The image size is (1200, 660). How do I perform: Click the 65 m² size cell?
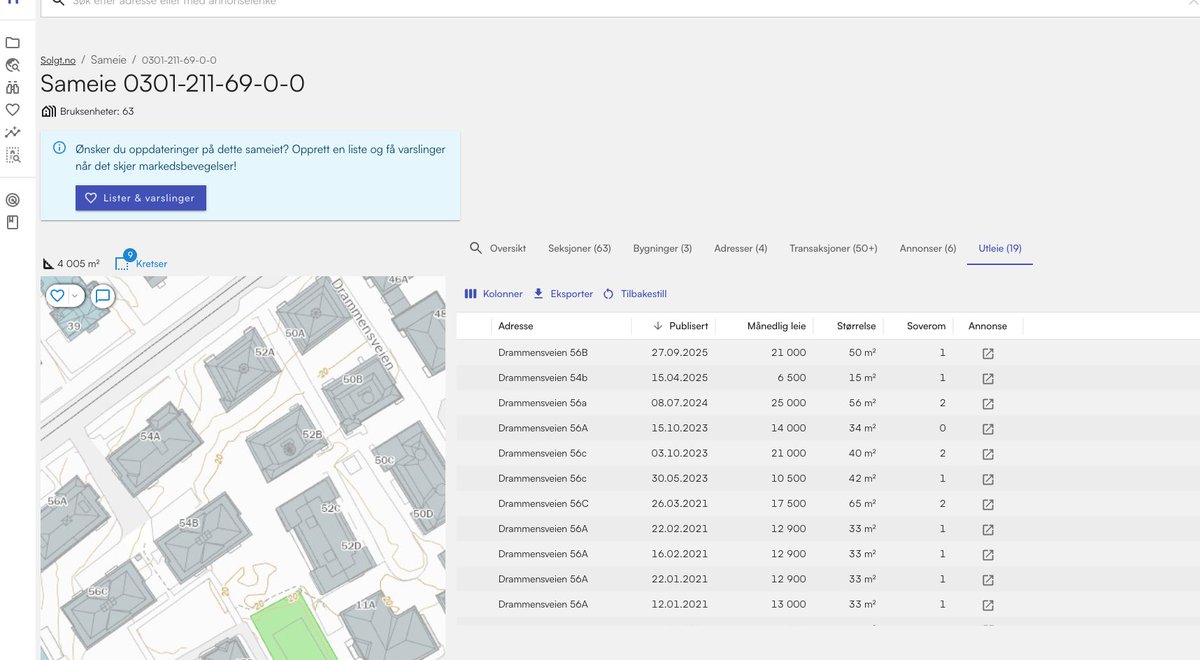(x=862, y=504)
